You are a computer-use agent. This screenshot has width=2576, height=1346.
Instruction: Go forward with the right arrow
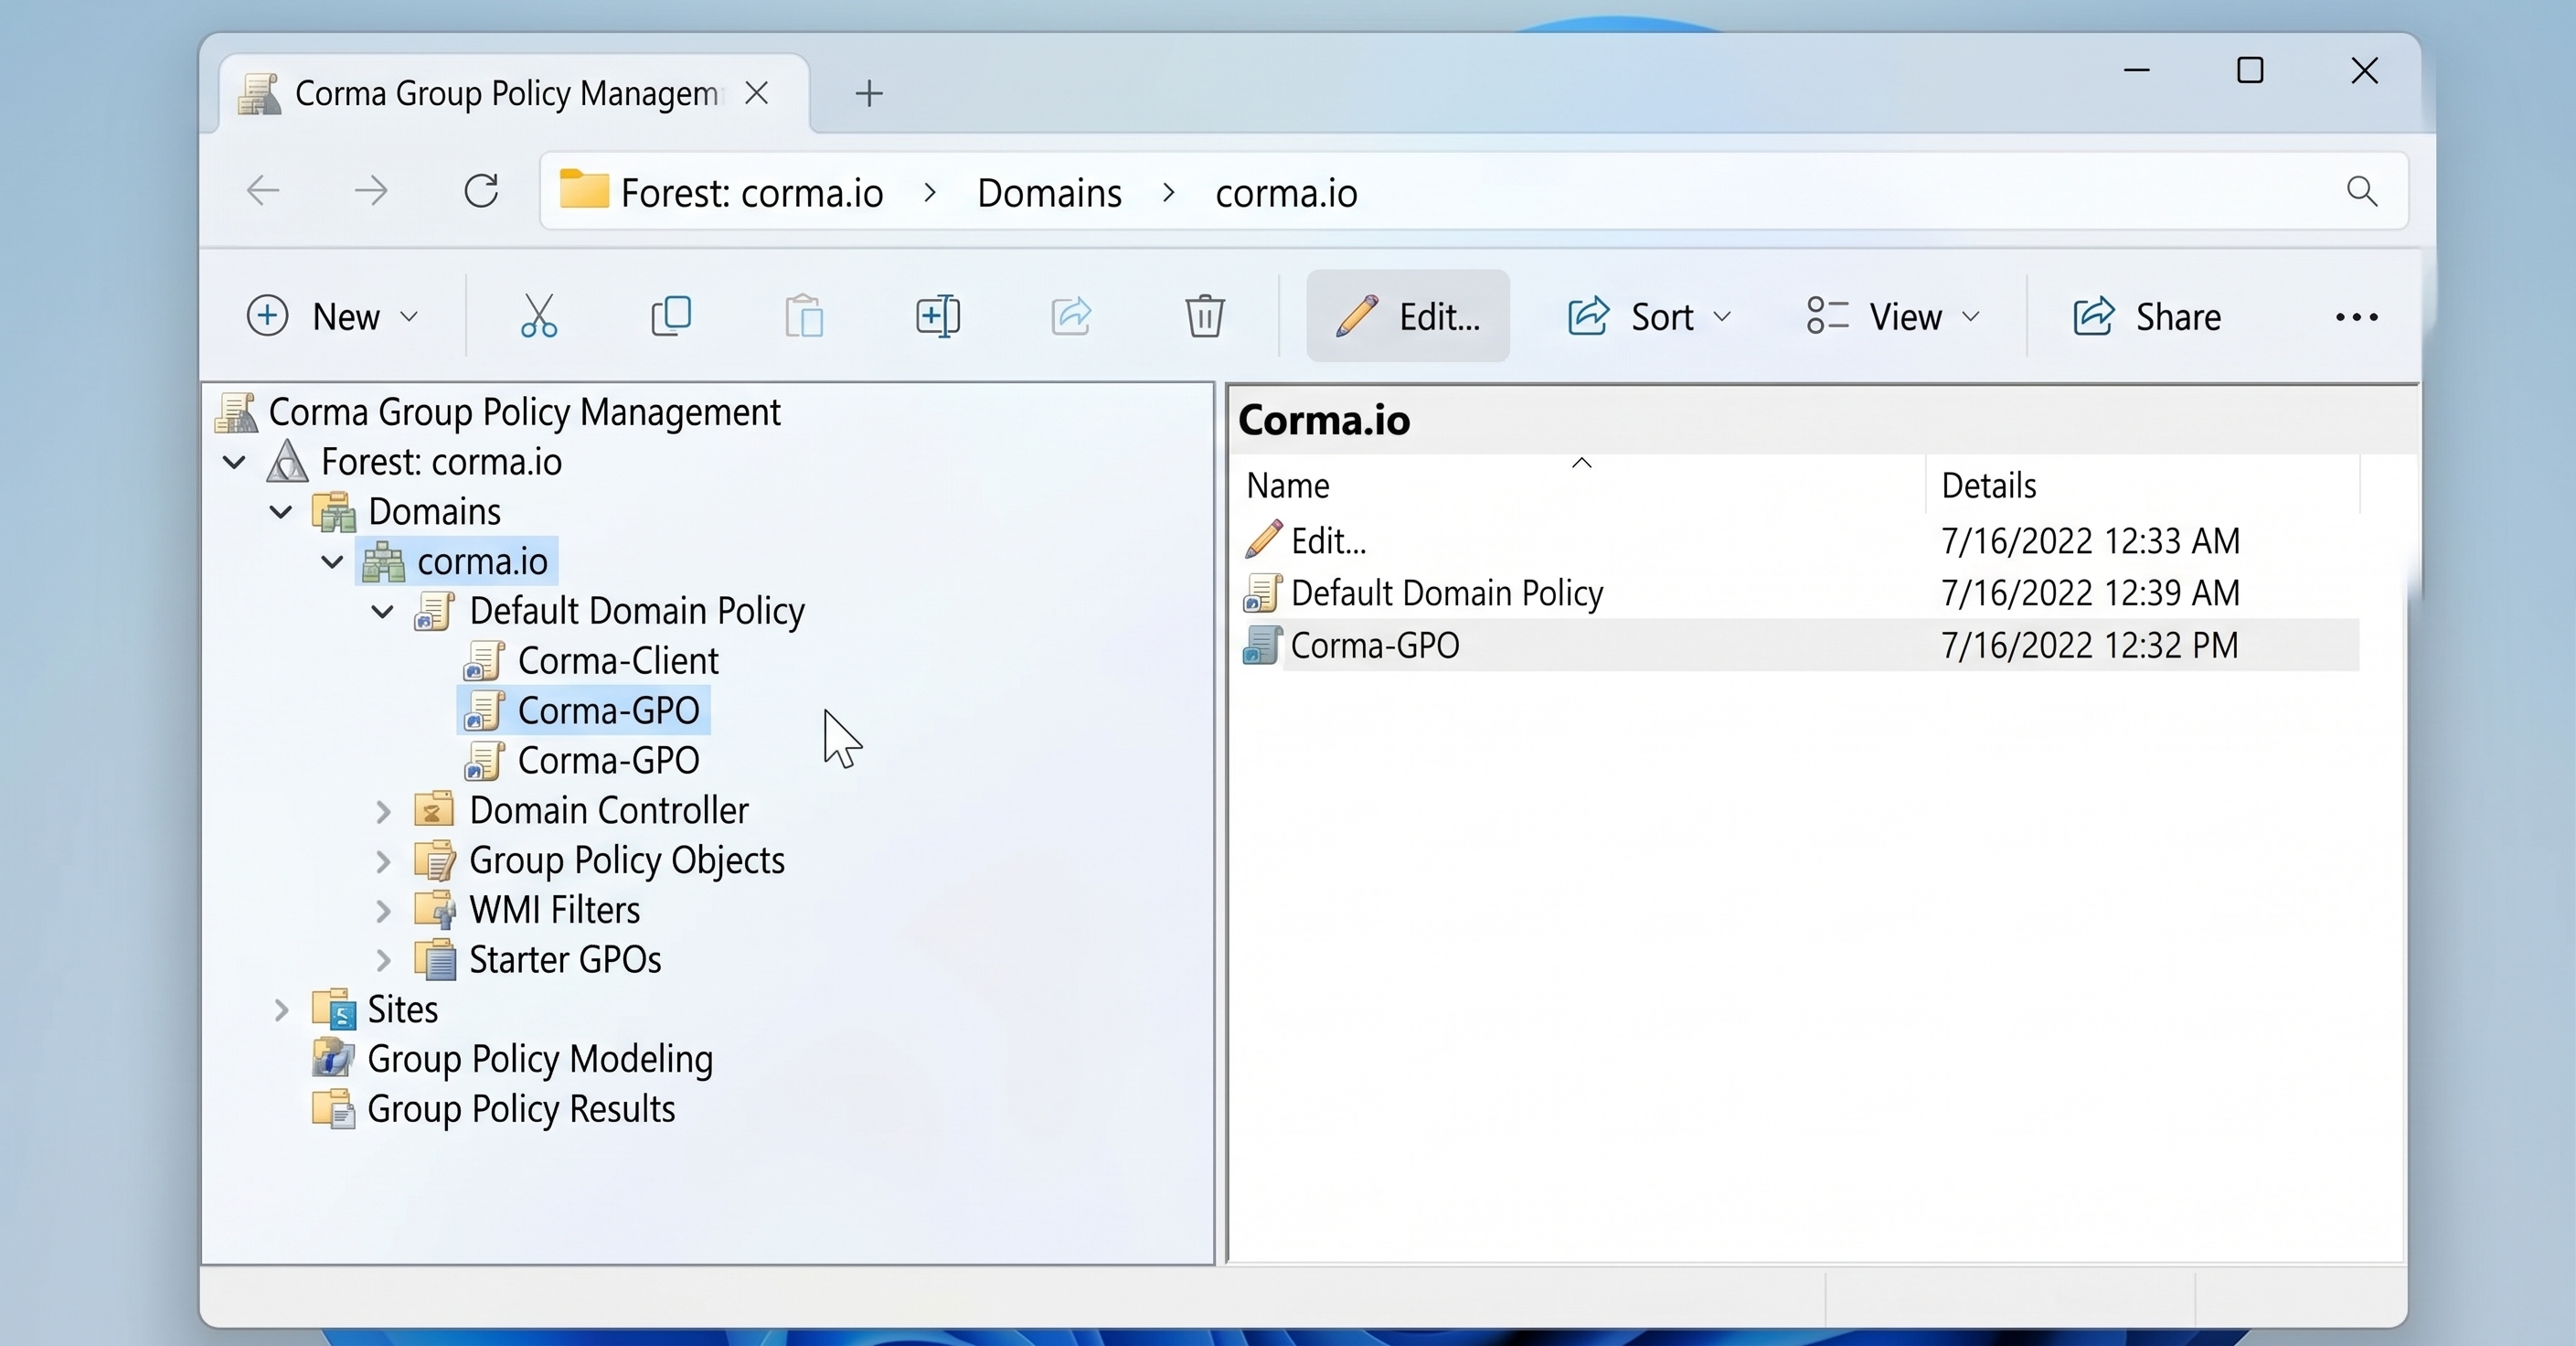(x=371, y=190)
